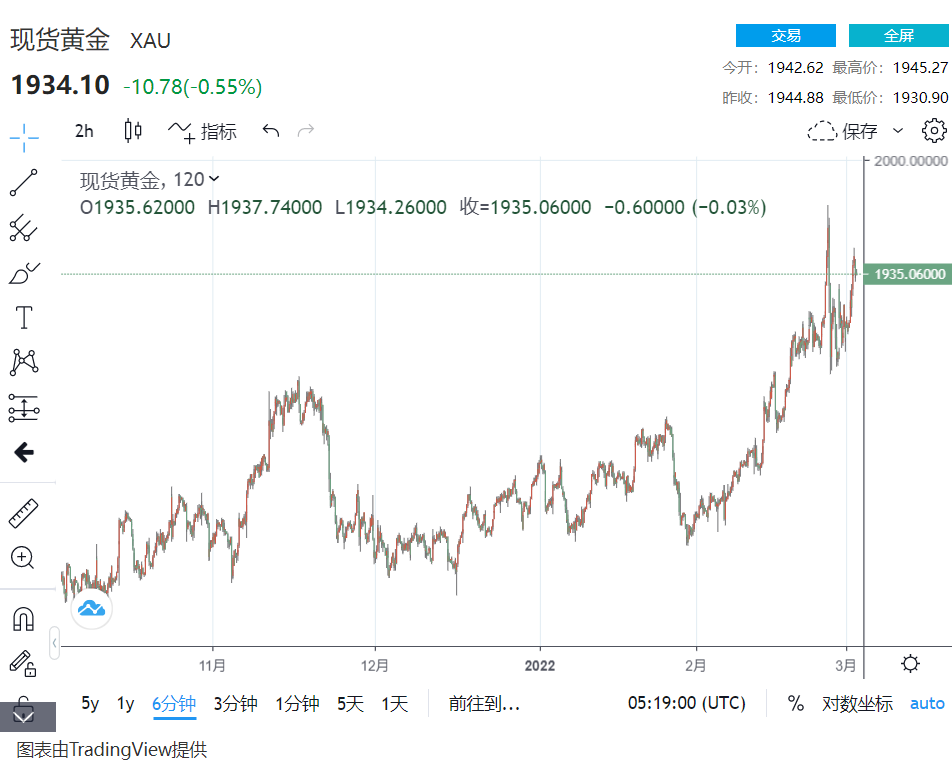Click the 全屏 fullscreen button
Screen dimensions: 952x761
pyautogui.click(x=898, y=36)
